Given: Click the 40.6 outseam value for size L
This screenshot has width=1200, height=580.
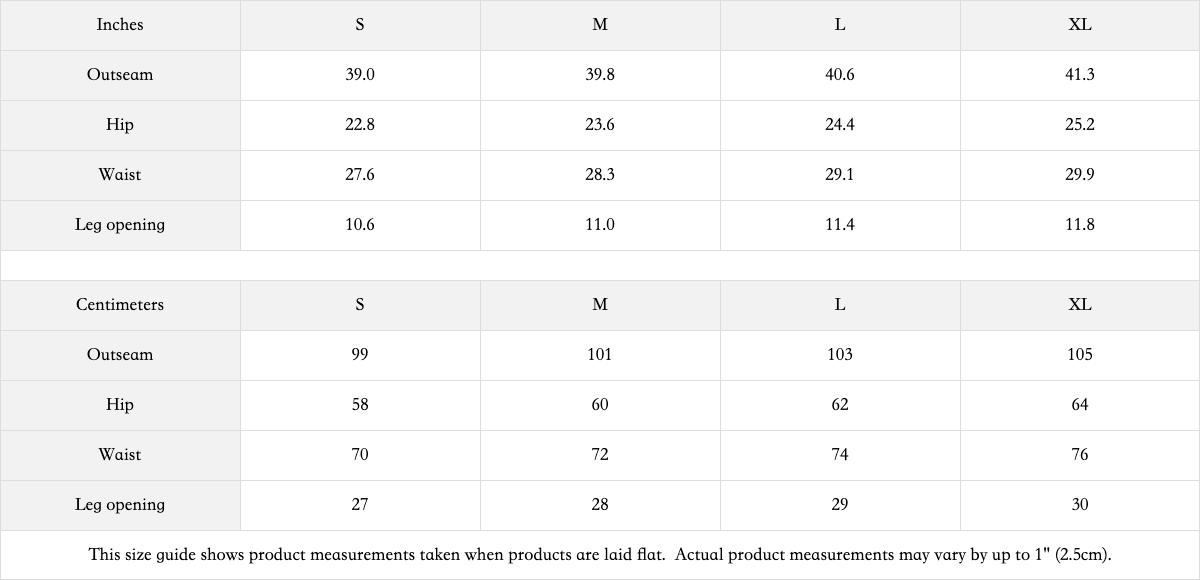Looking at the screenshot, I should (x=840, y=75).
